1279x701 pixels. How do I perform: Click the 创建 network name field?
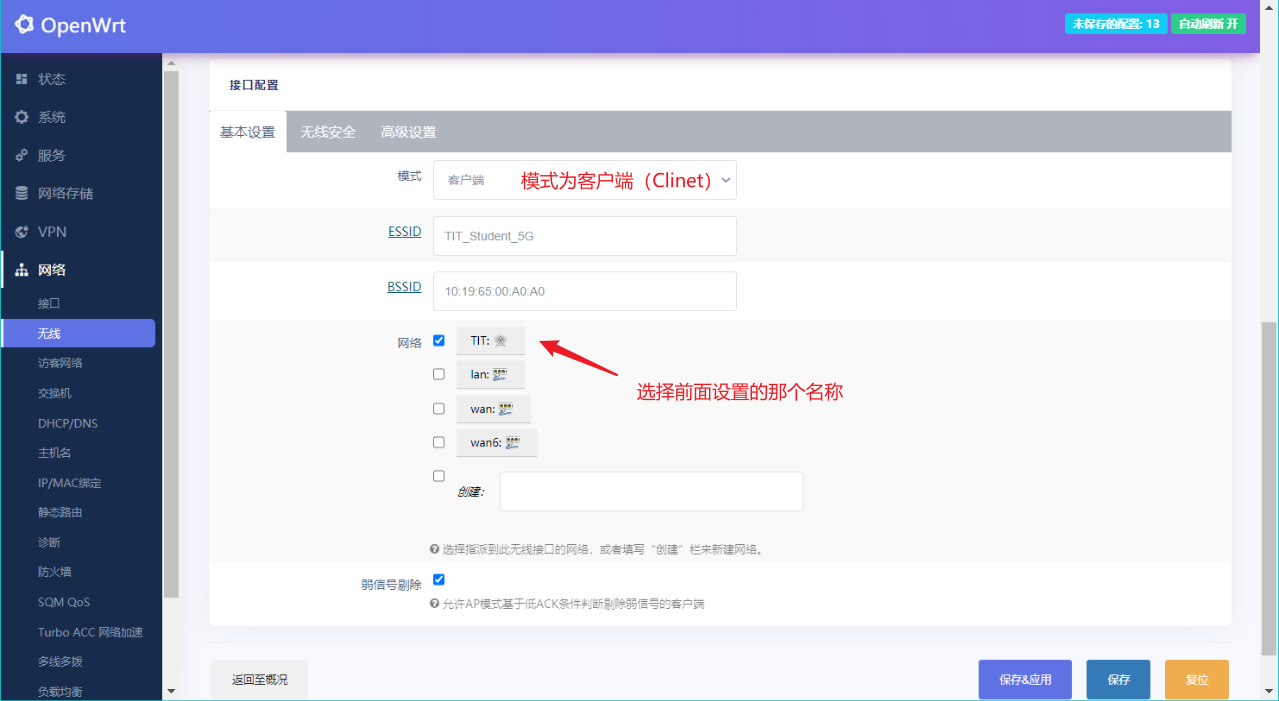point(651,491)
